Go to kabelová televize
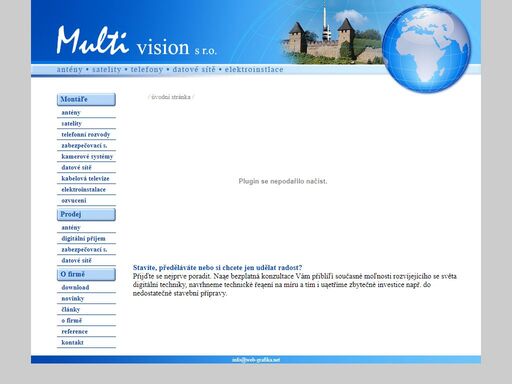 [85, 179]
